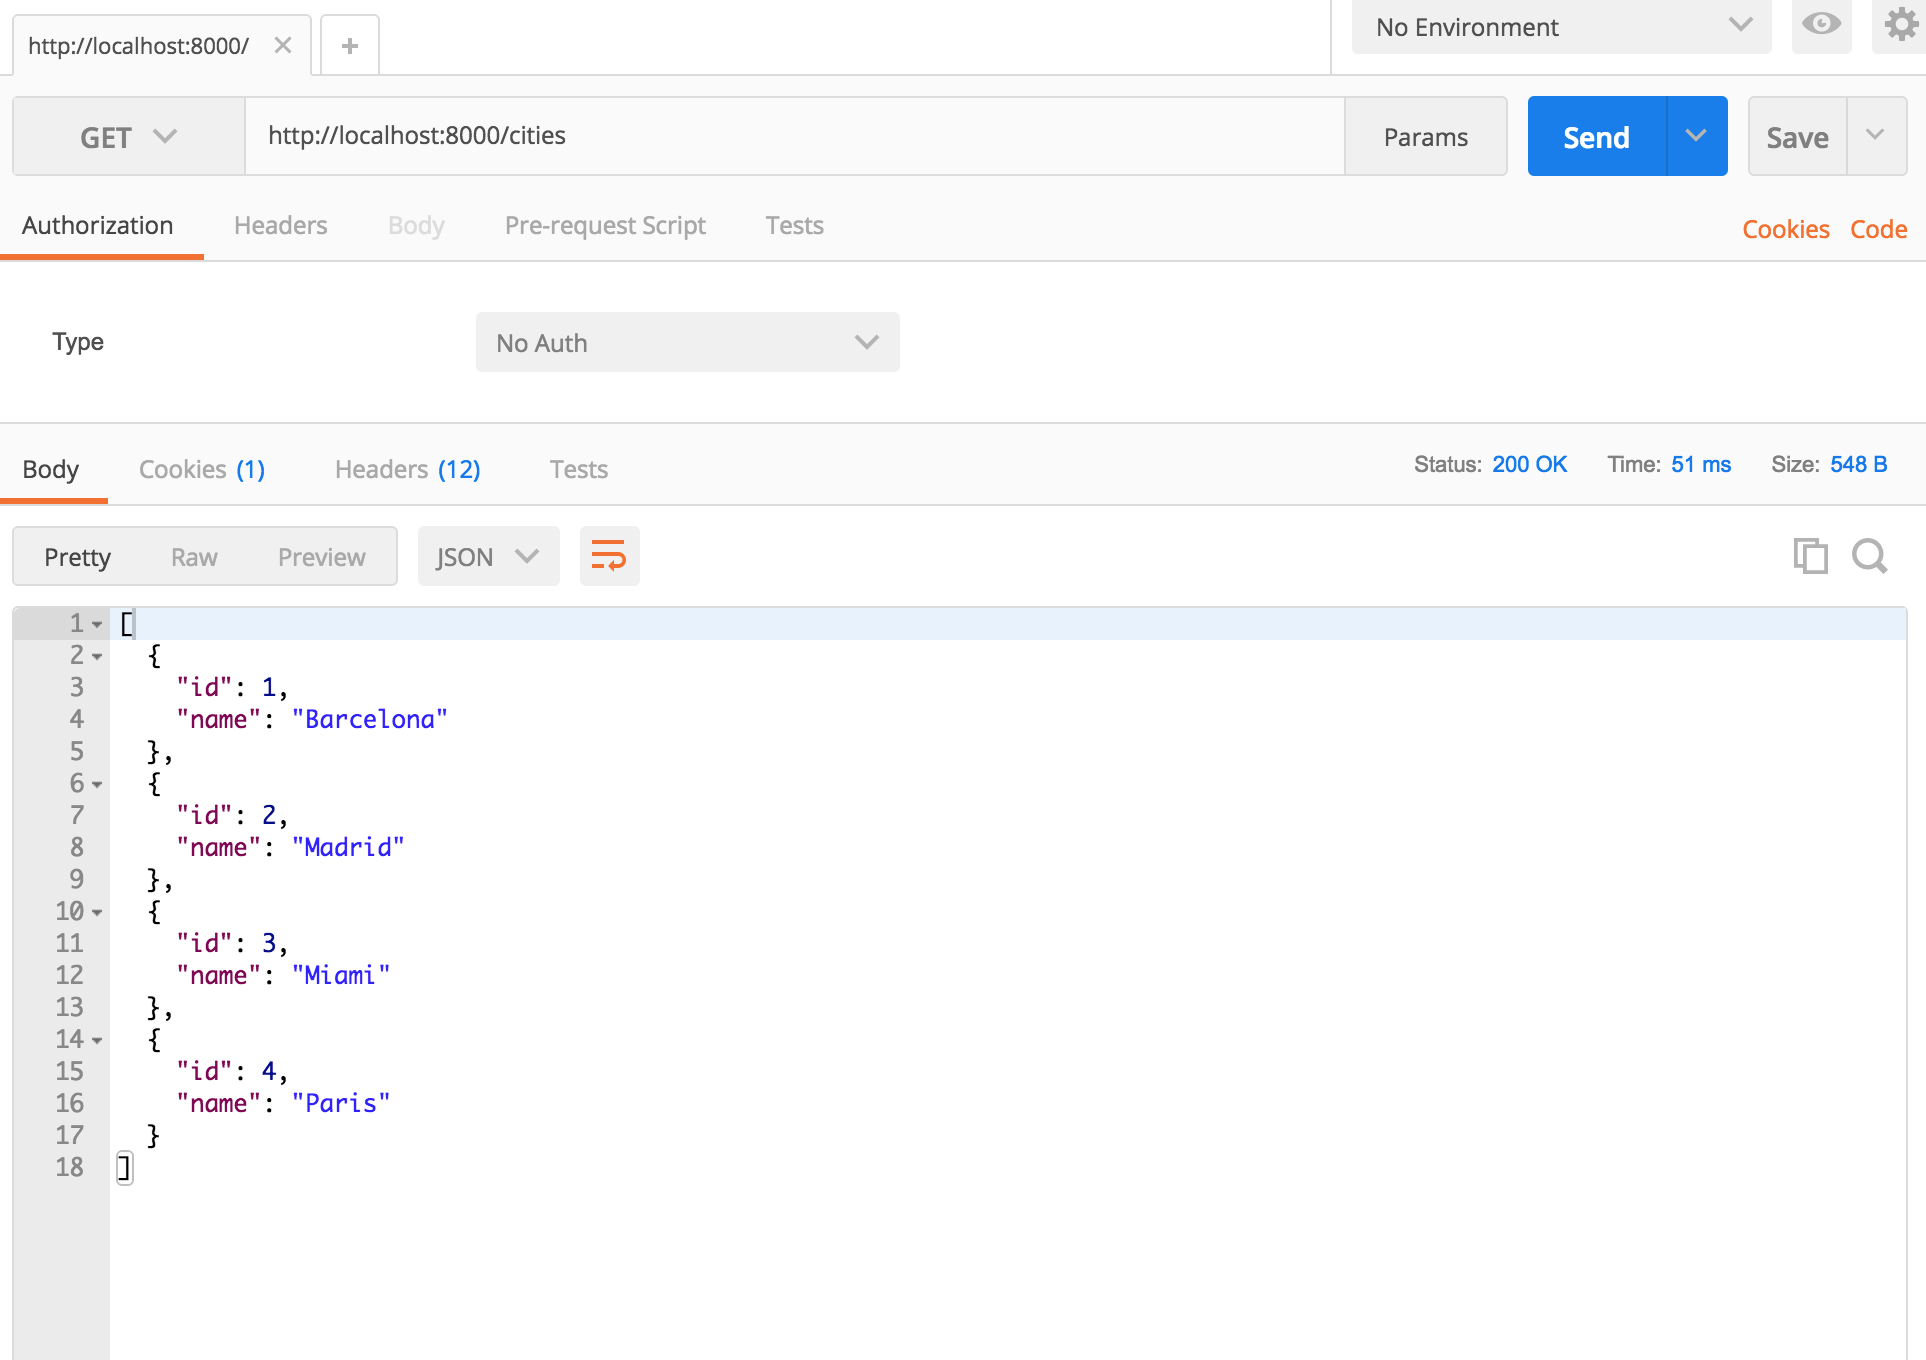Open the Send button dropdown arrow

click(x=1696, y=136)
